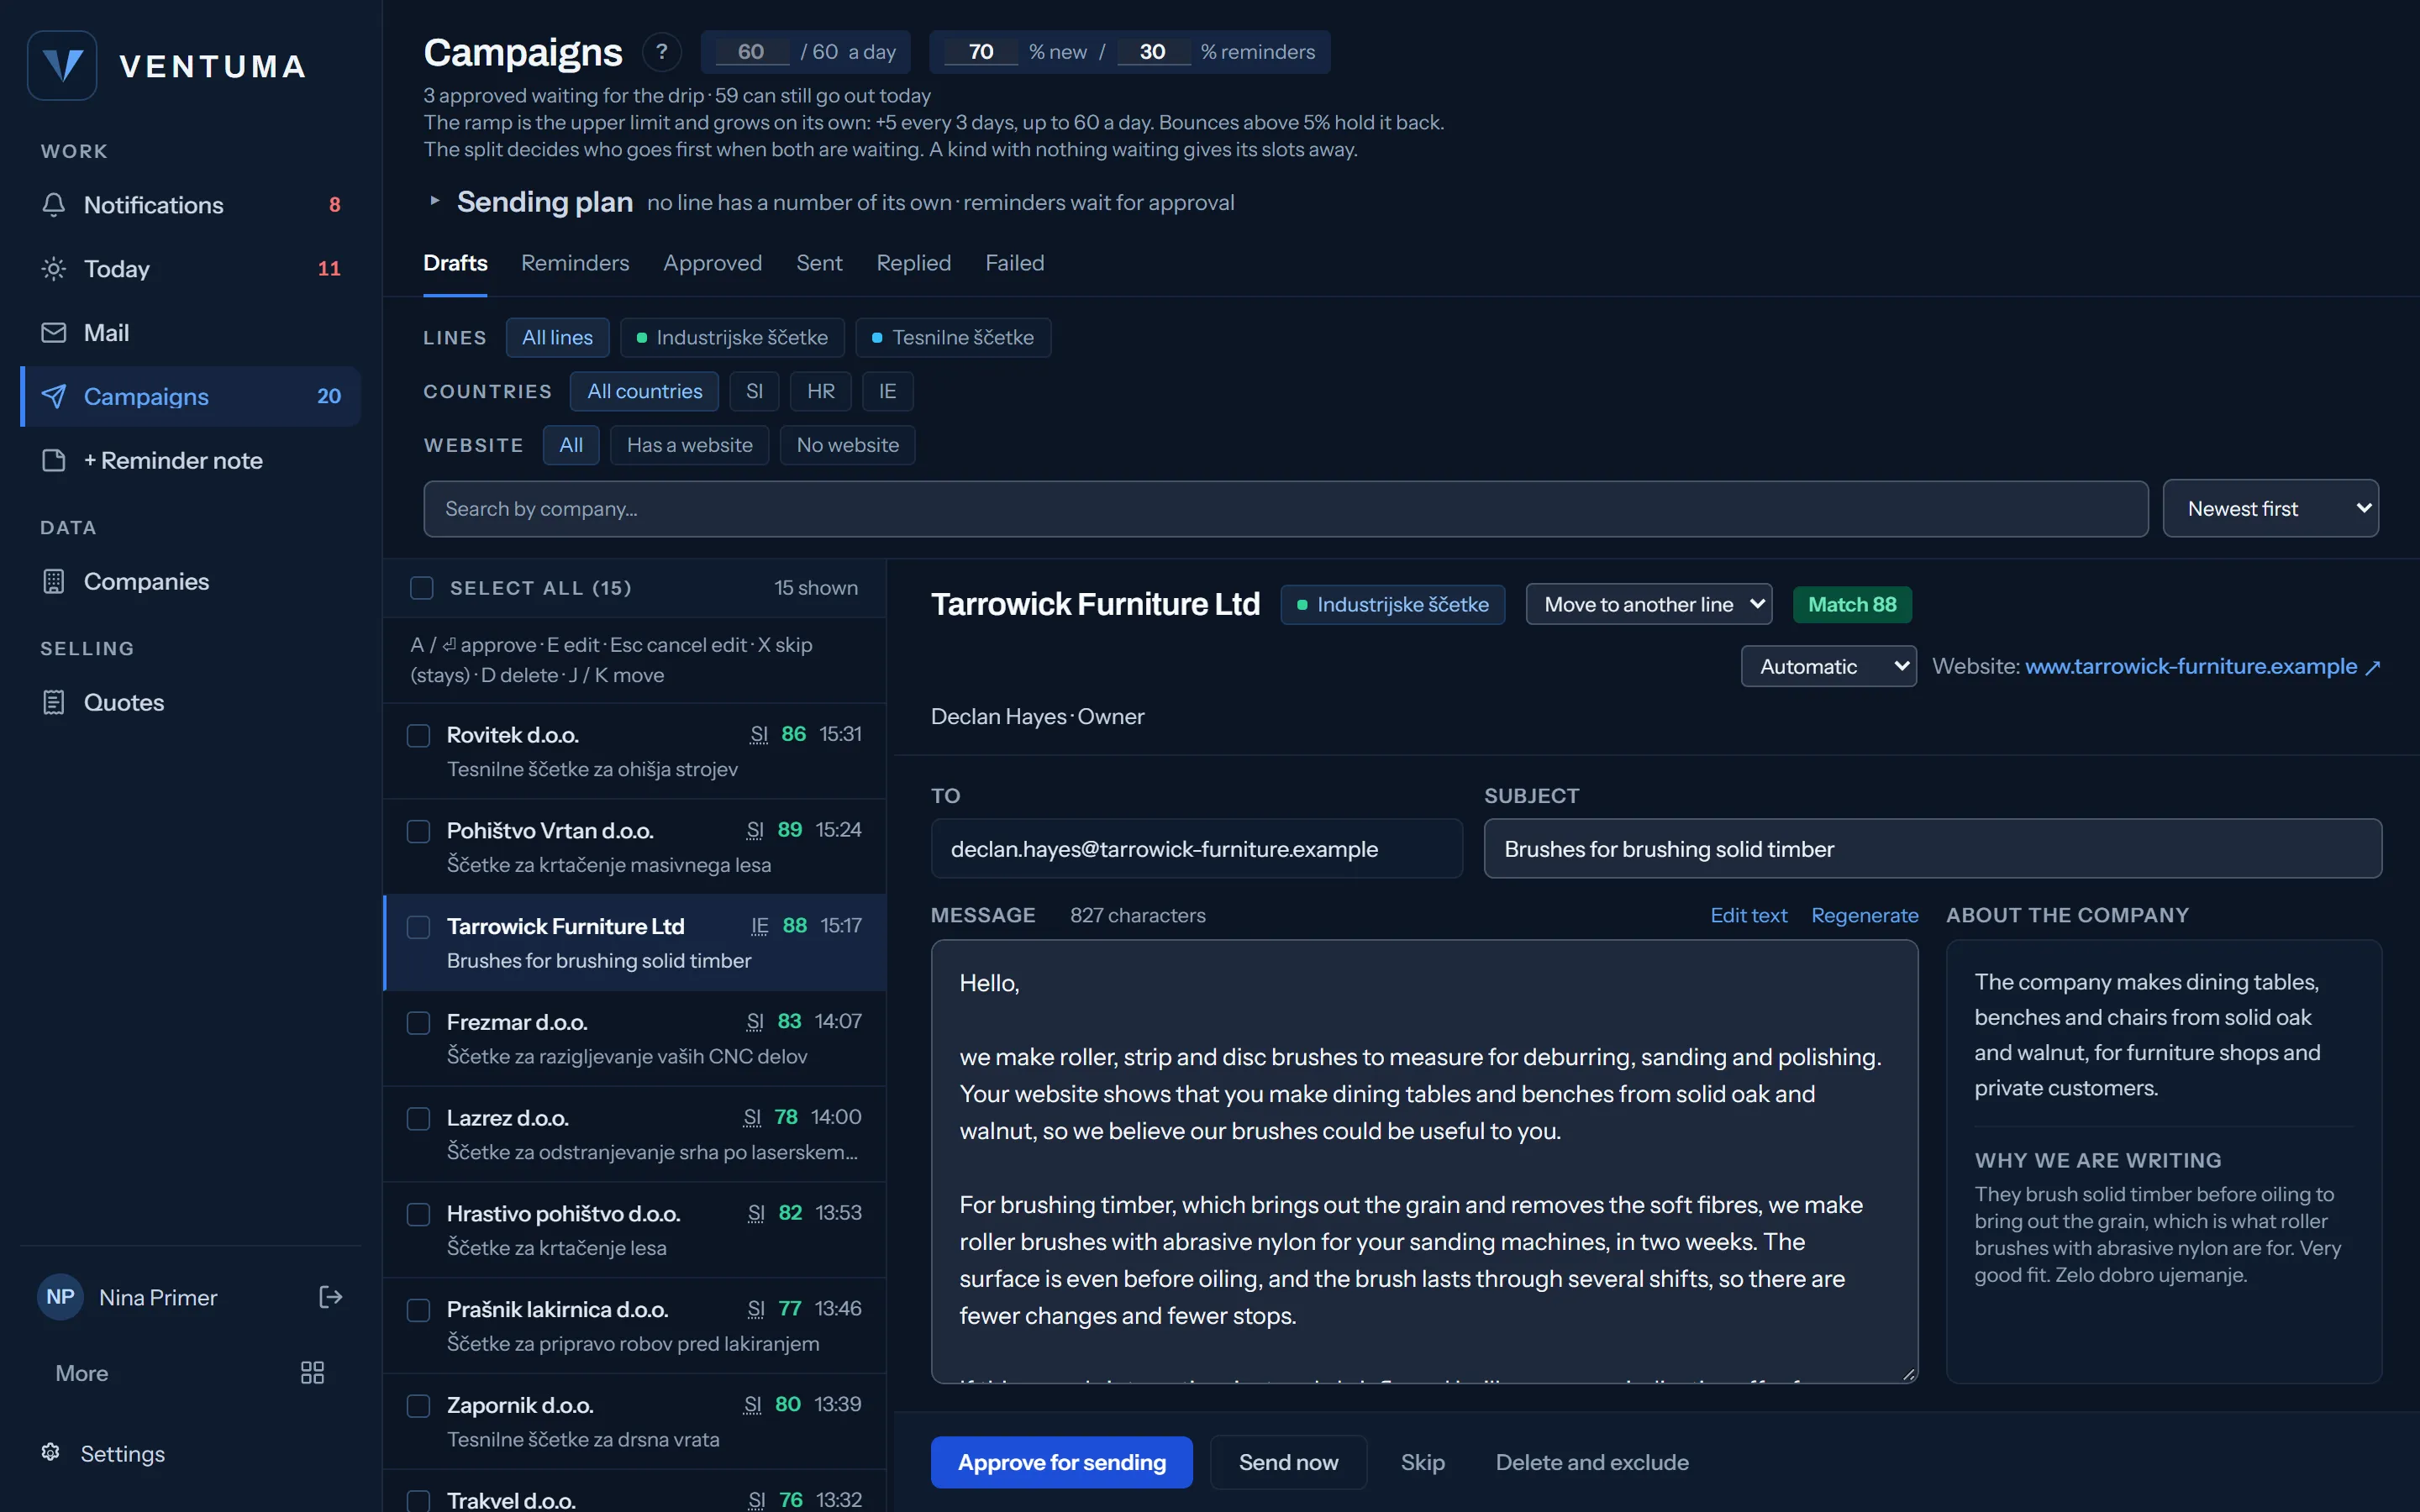
Task: Open Mail envelope icon
Action: 54,333
